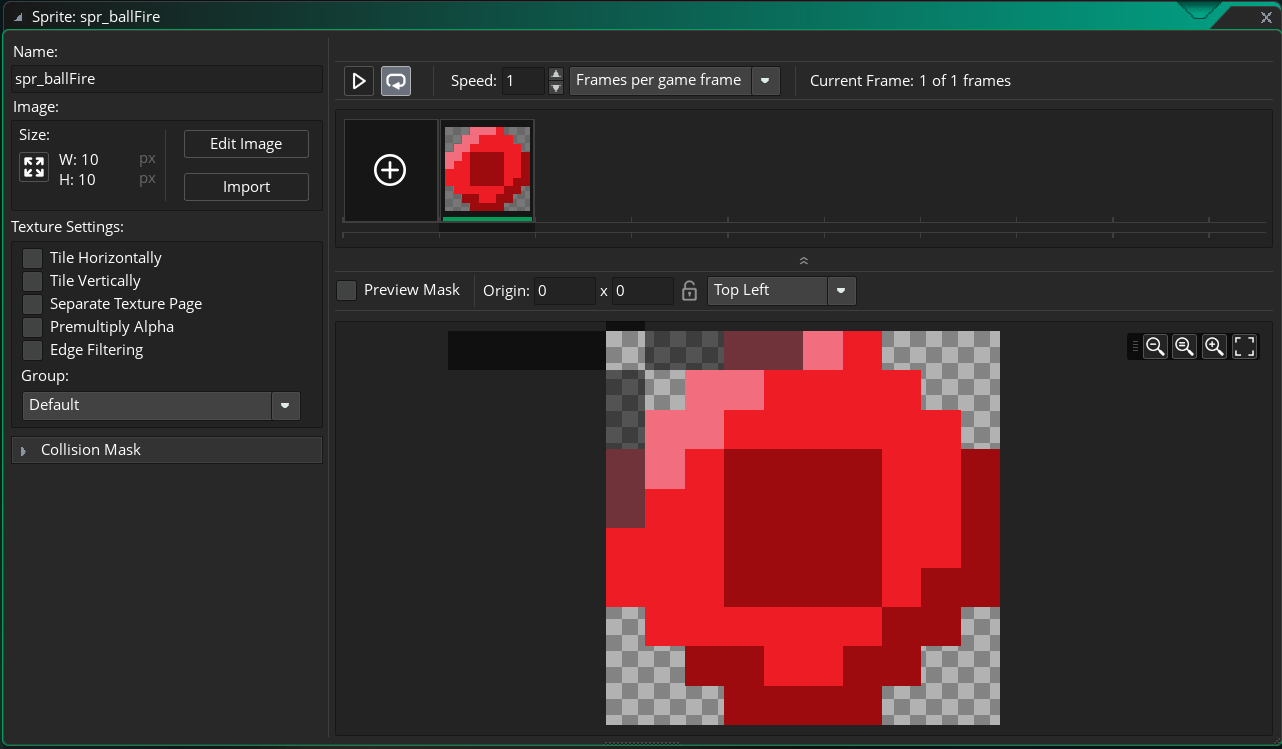Fit the sprite preview to window
Viewport: 1282px width, 749px height.
pyautogui.click(x=1245, y=347)
